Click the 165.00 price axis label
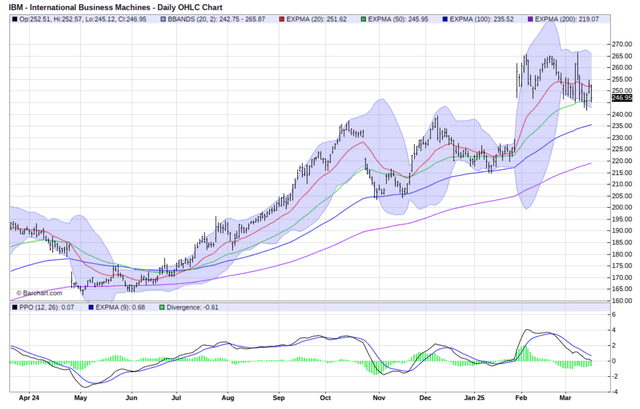 coord(622,289)
